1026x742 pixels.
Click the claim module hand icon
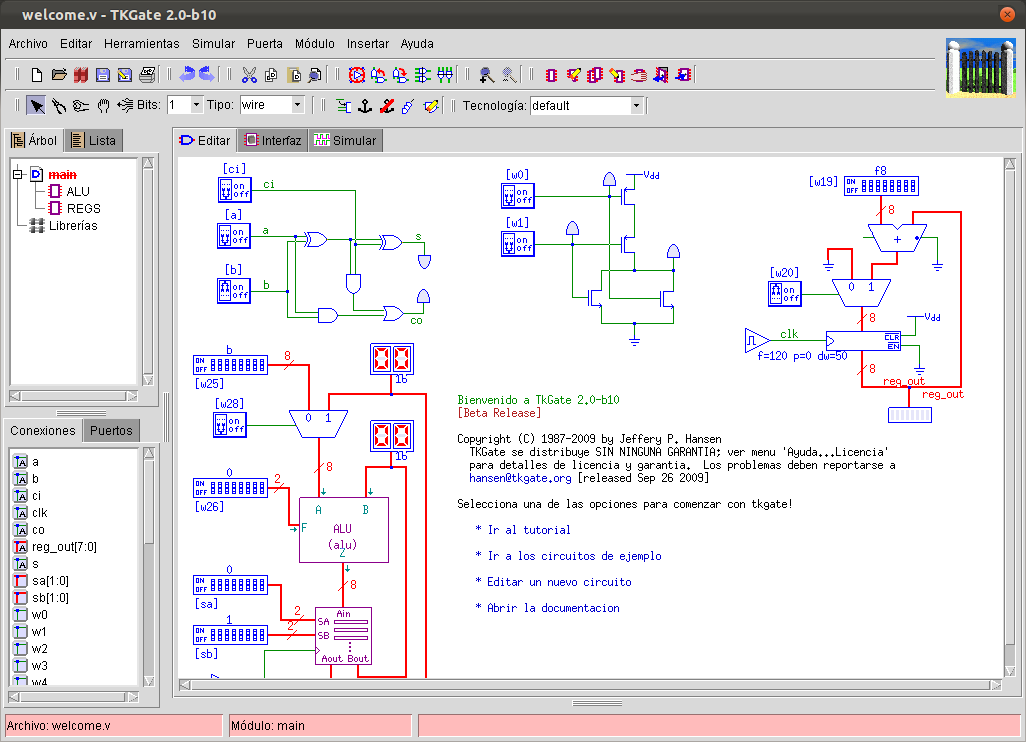pyautogui.click(x=639, y=75)
